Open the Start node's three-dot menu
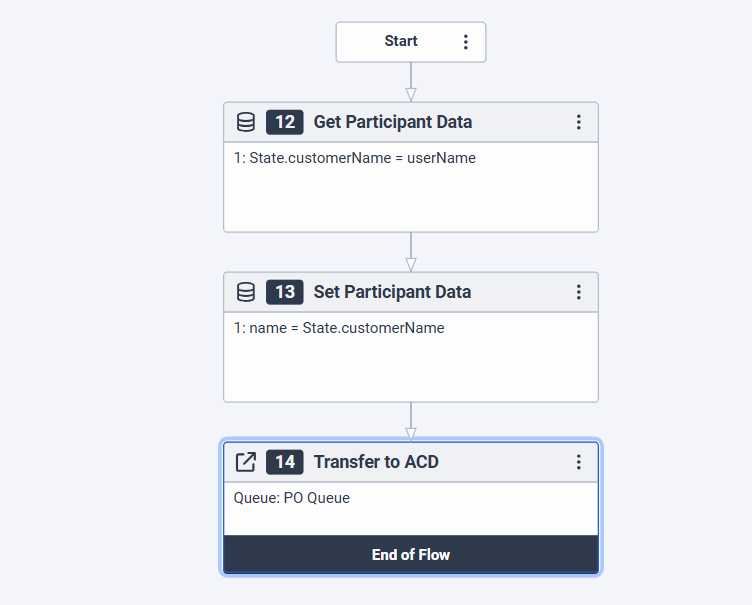This screenshot has width=752, height=605. [x=465, y=42]
